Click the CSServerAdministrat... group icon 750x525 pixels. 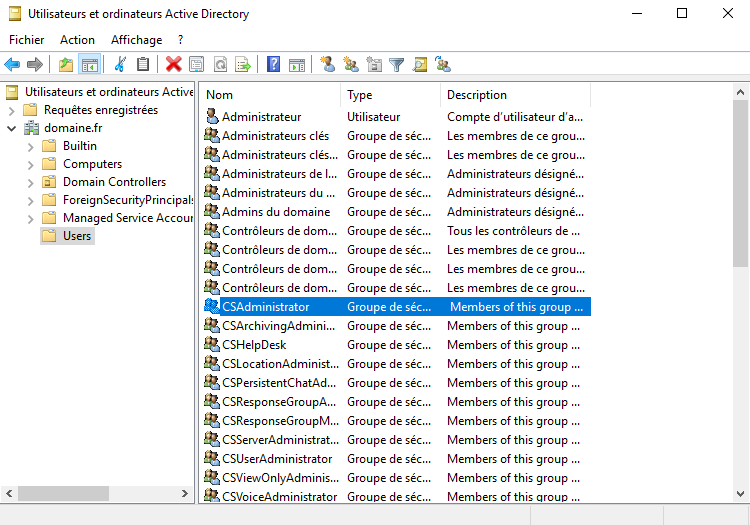(211, 439)
